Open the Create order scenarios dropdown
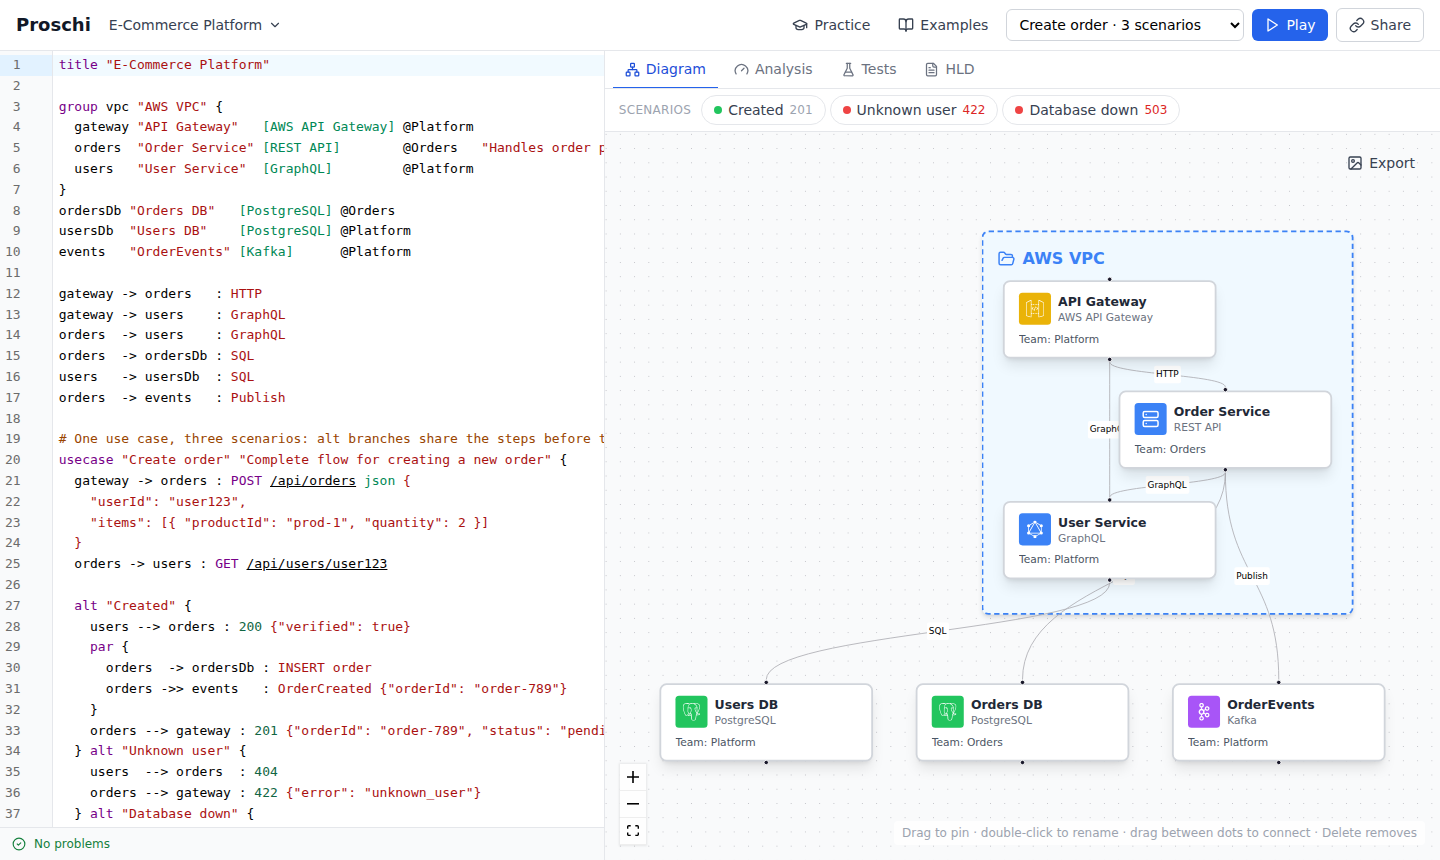 pos(1125,25)
